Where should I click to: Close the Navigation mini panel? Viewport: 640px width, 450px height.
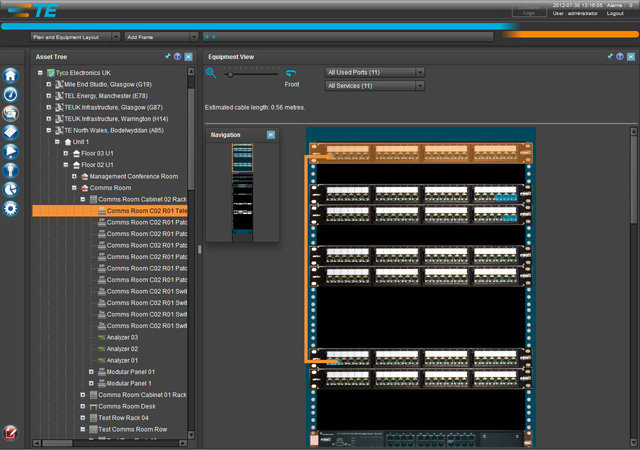[x=271, y=135]
